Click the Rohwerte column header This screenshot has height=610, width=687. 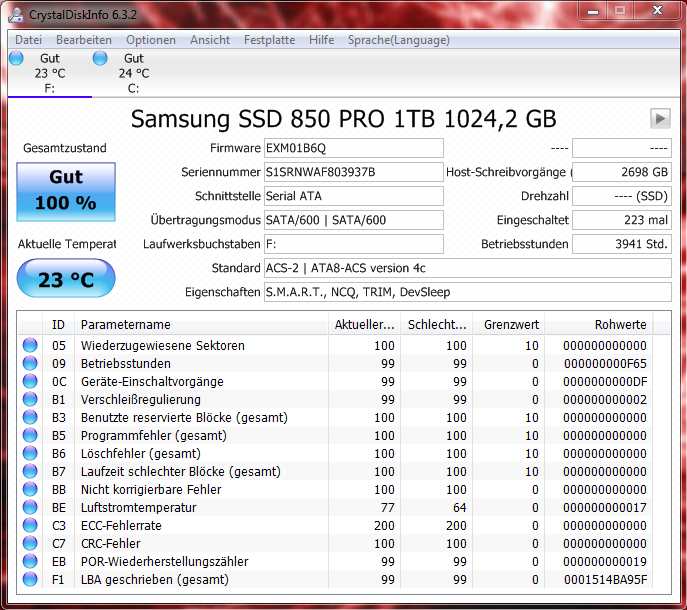598,325
